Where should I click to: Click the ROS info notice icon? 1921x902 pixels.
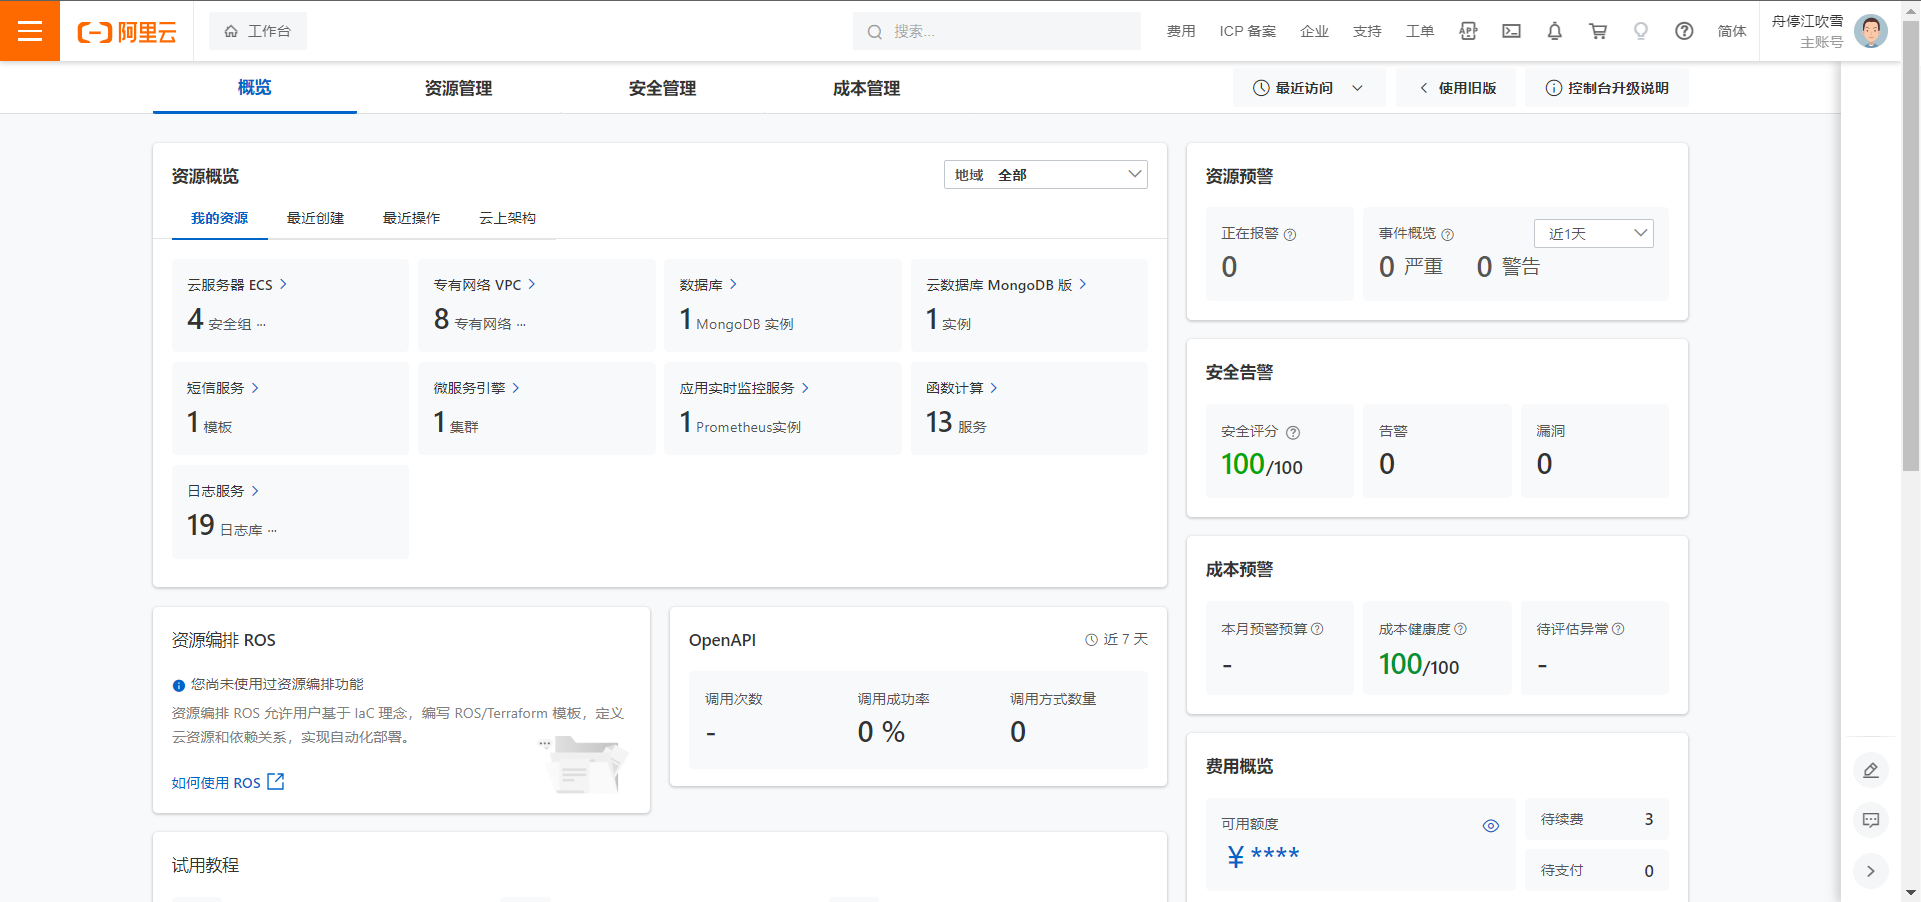click(x=179, y=685)
